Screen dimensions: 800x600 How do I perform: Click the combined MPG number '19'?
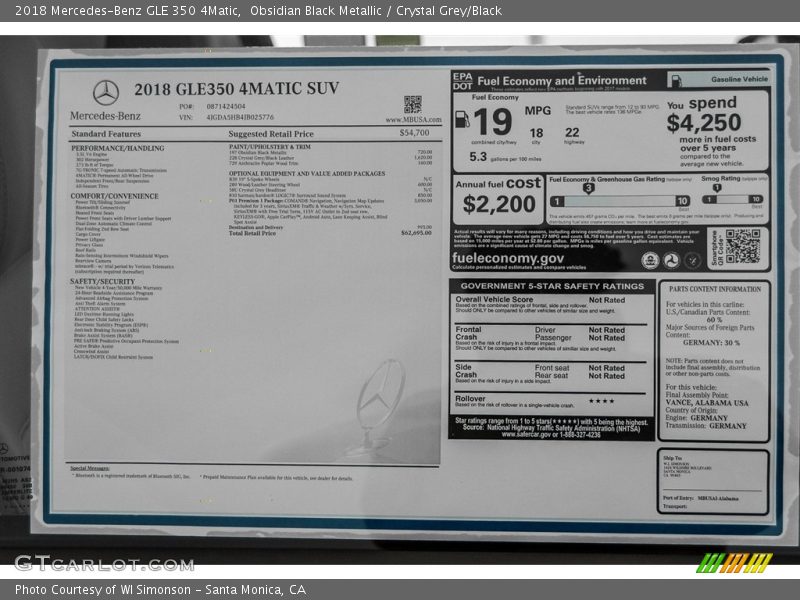coord(492,121)
